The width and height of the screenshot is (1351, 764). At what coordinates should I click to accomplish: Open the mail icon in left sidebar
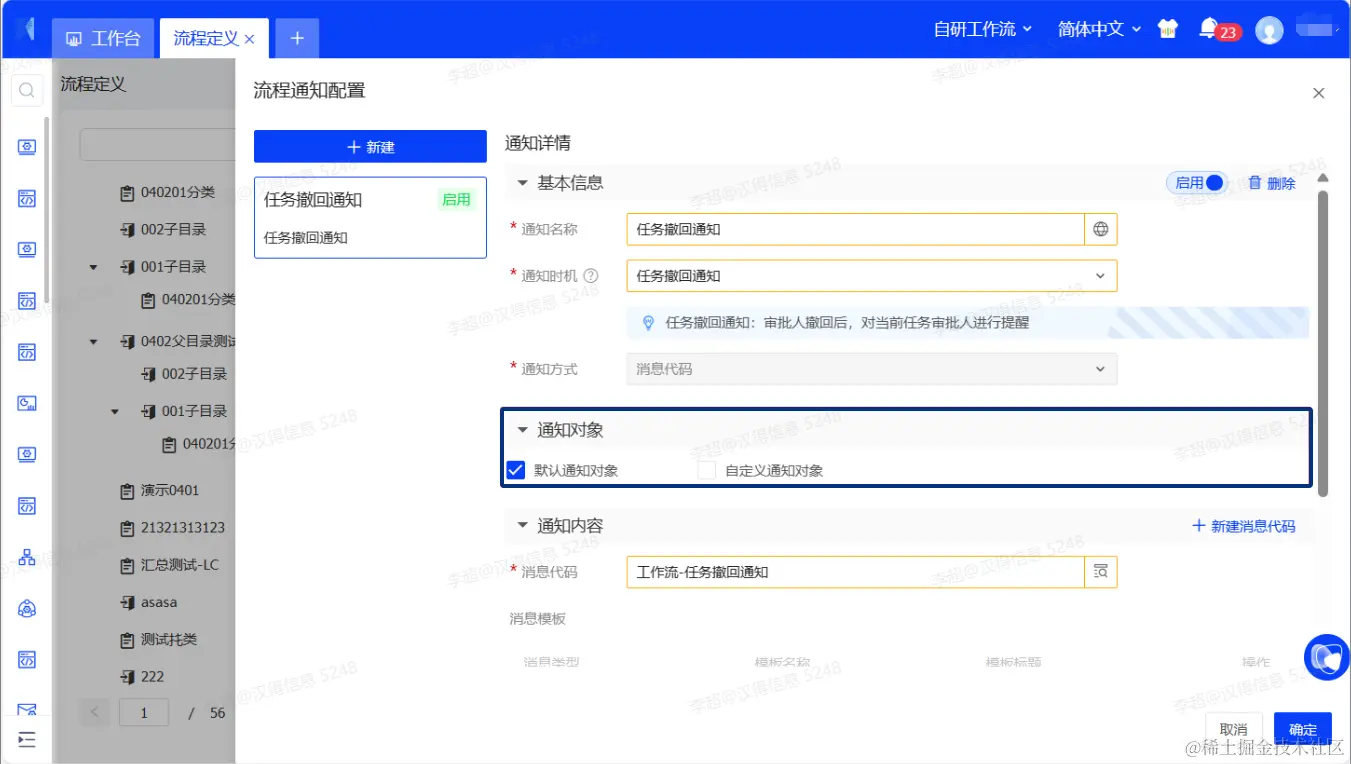tap(27, 709)
